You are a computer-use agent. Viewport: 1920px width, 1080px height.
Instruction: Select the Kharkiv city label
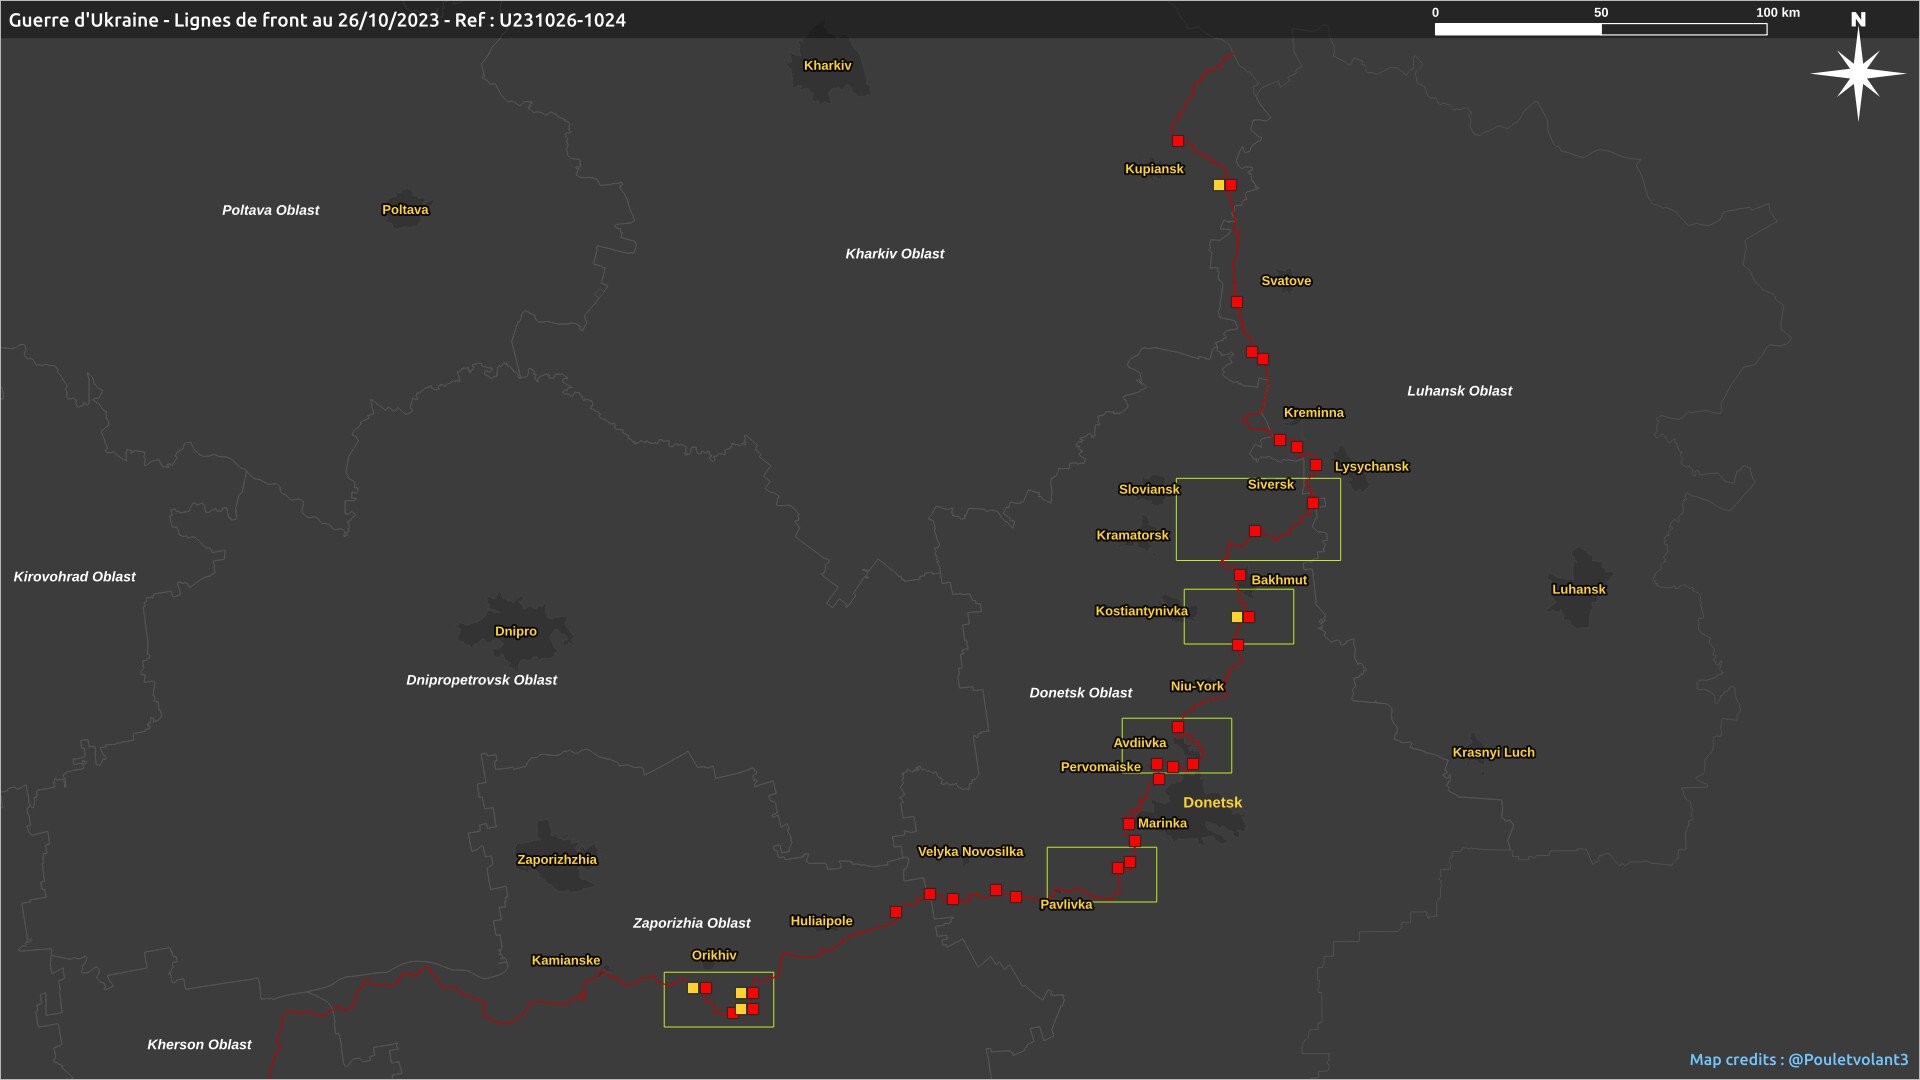[x=828, y=66]
